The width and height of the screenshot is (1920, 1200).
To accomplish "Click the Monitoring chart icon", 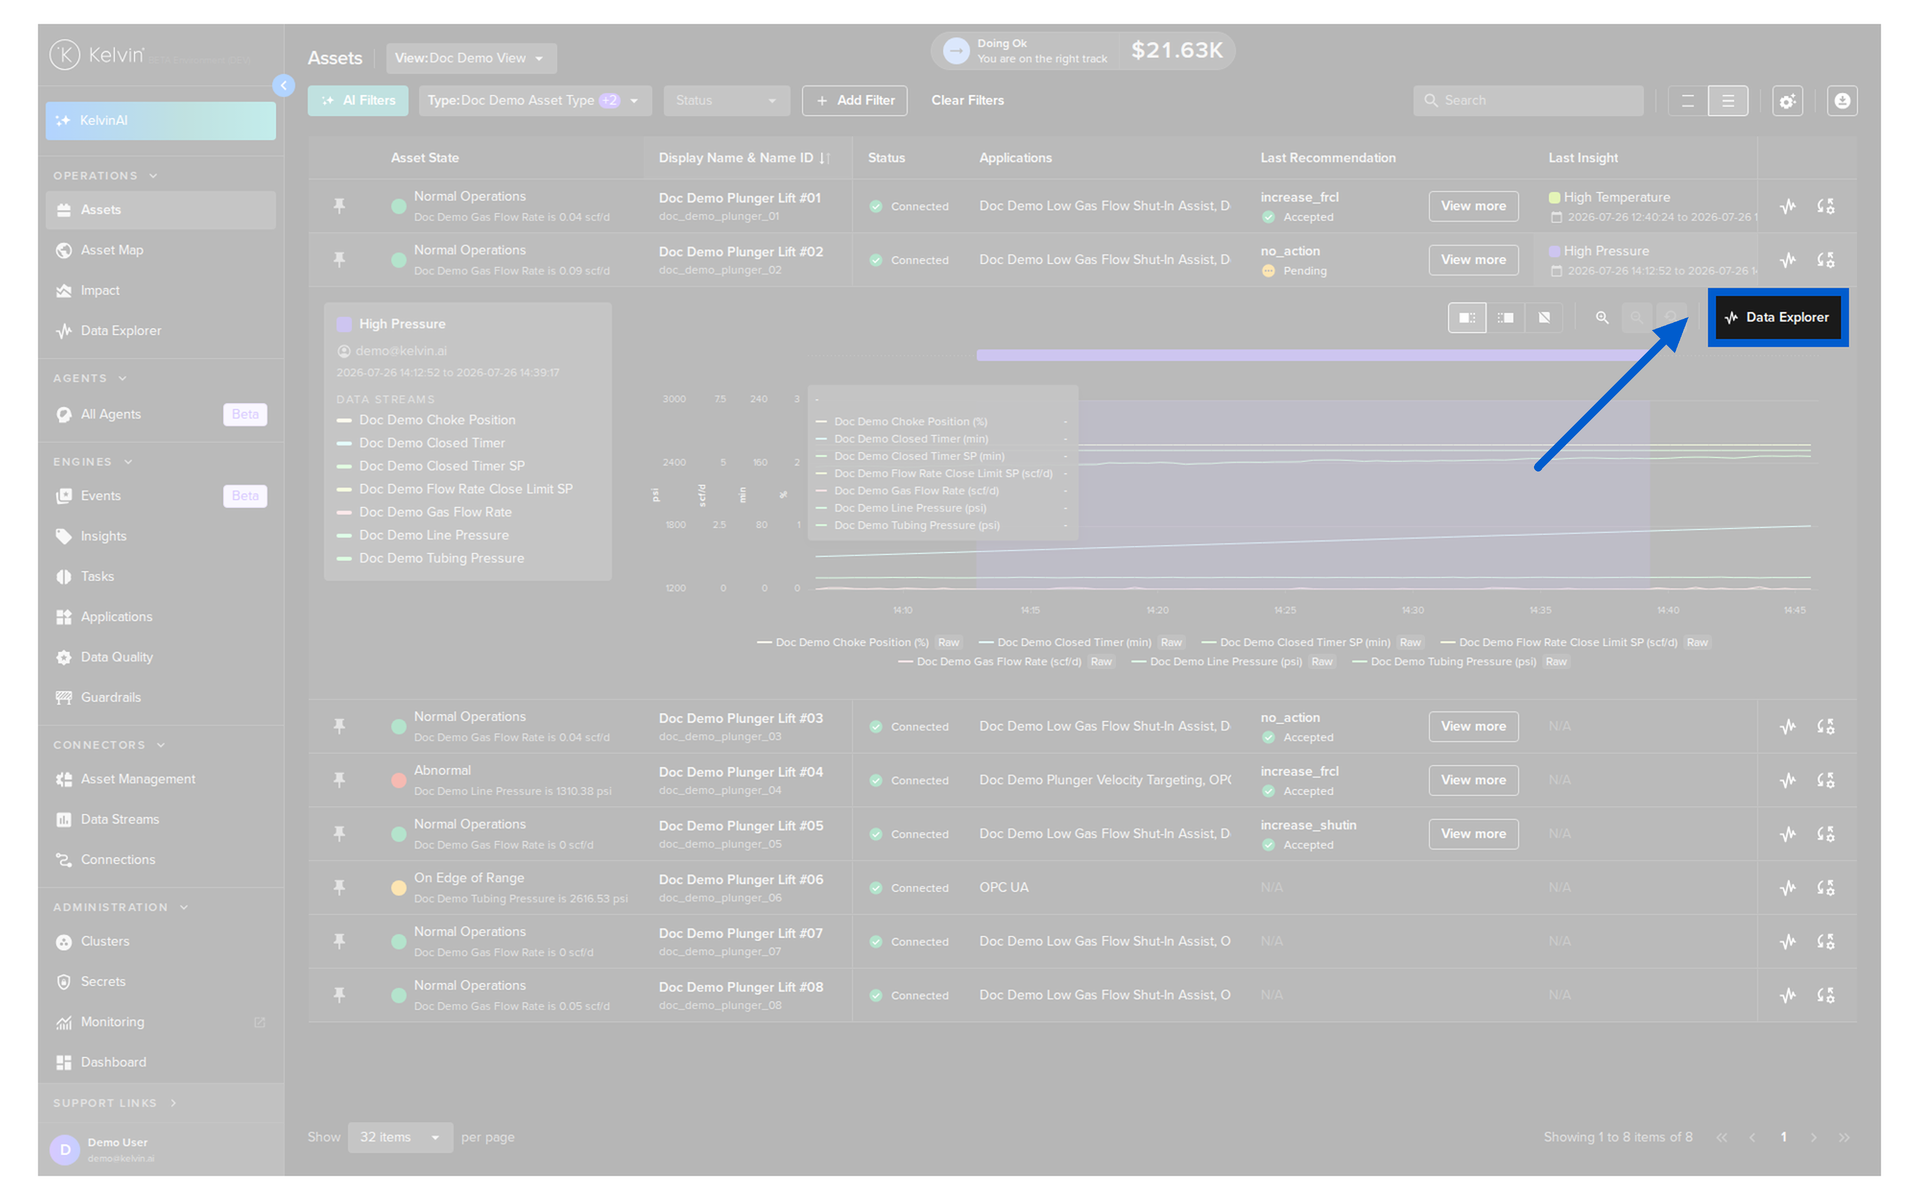I will [x=64, y=1022].
